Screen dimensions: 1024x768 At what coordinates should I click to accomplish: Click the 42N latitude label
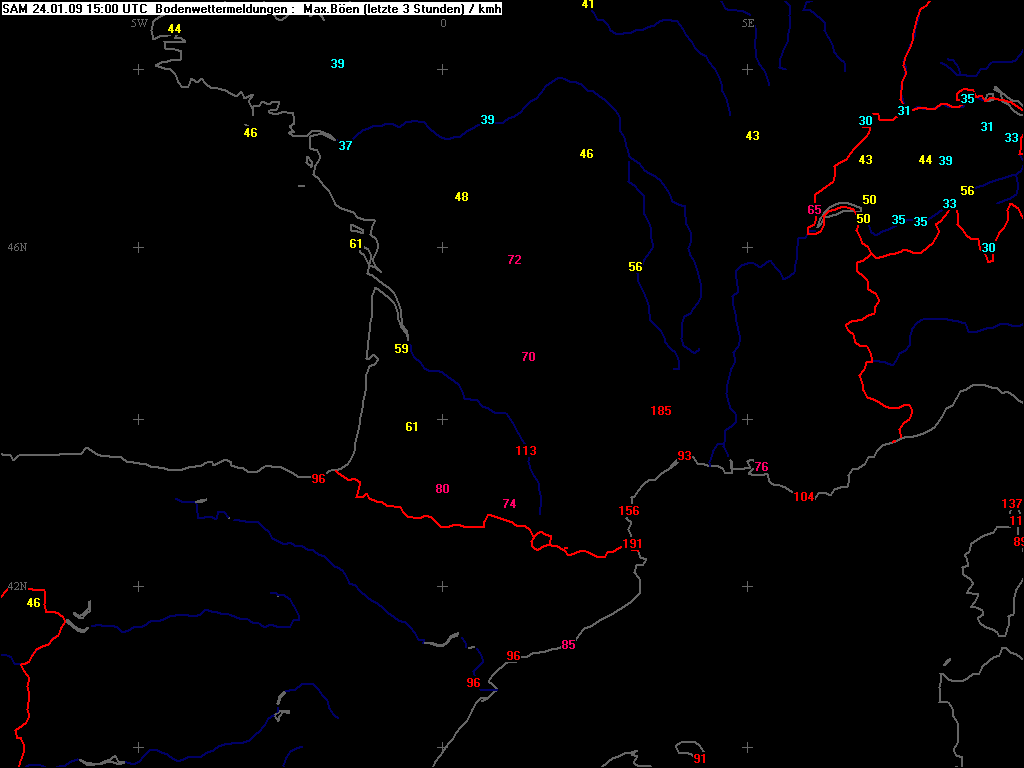17,587
